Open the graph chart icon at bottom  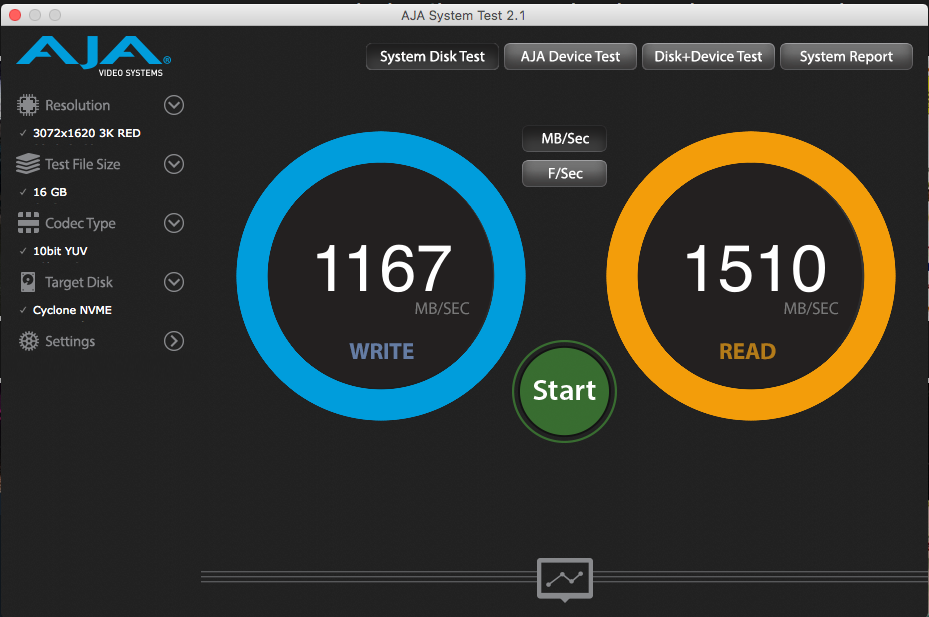point(565,578)
